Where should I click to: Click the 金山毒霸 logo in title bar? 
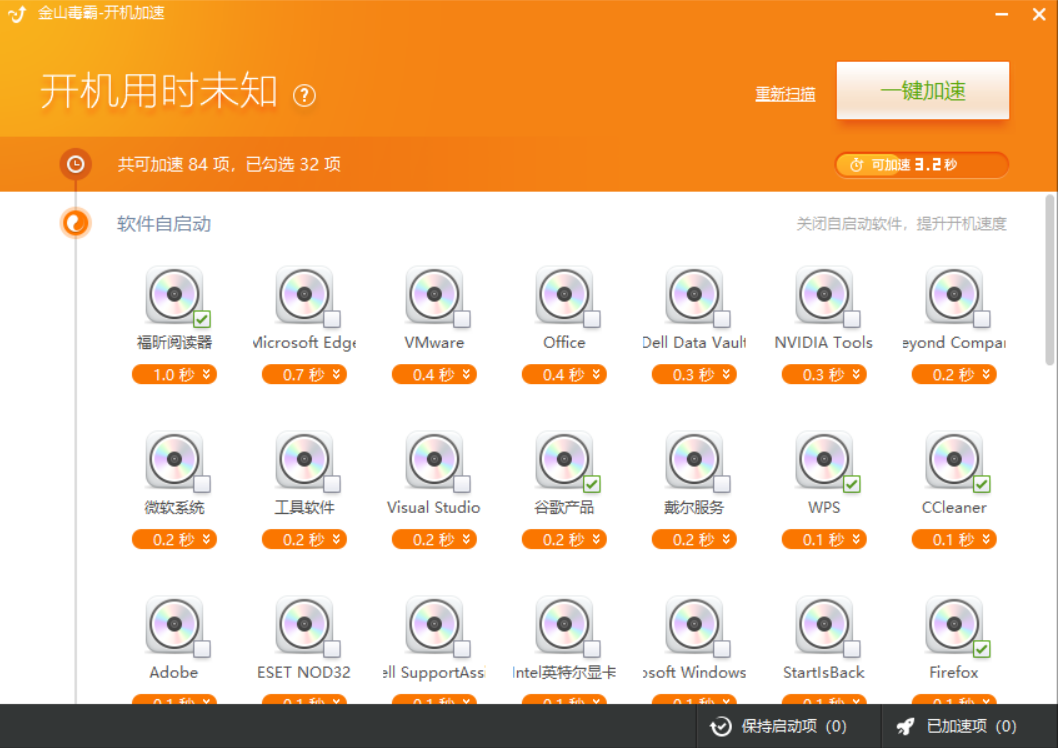[x=17, y=13]
